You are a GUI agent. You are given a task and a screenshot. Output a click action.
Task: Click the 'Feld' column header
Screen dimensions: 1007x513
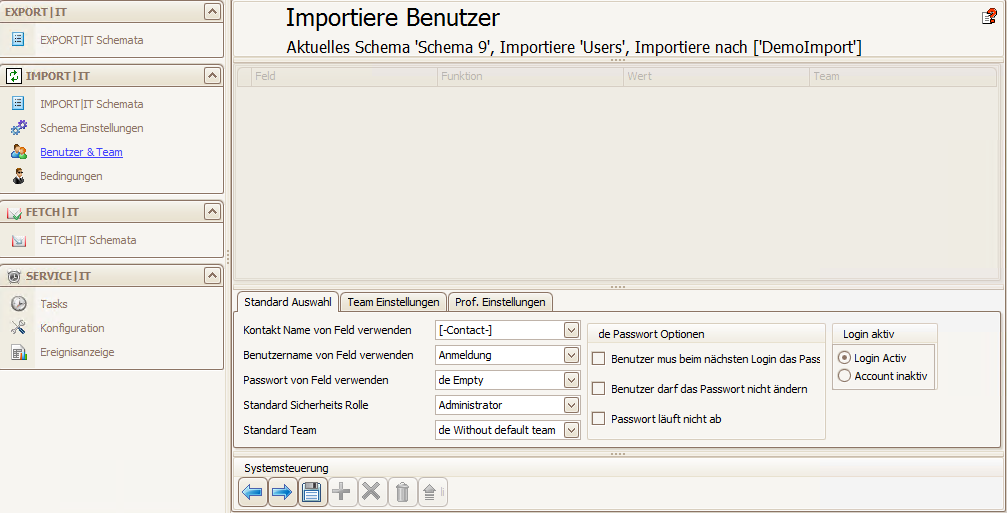[x=344, y=76]
